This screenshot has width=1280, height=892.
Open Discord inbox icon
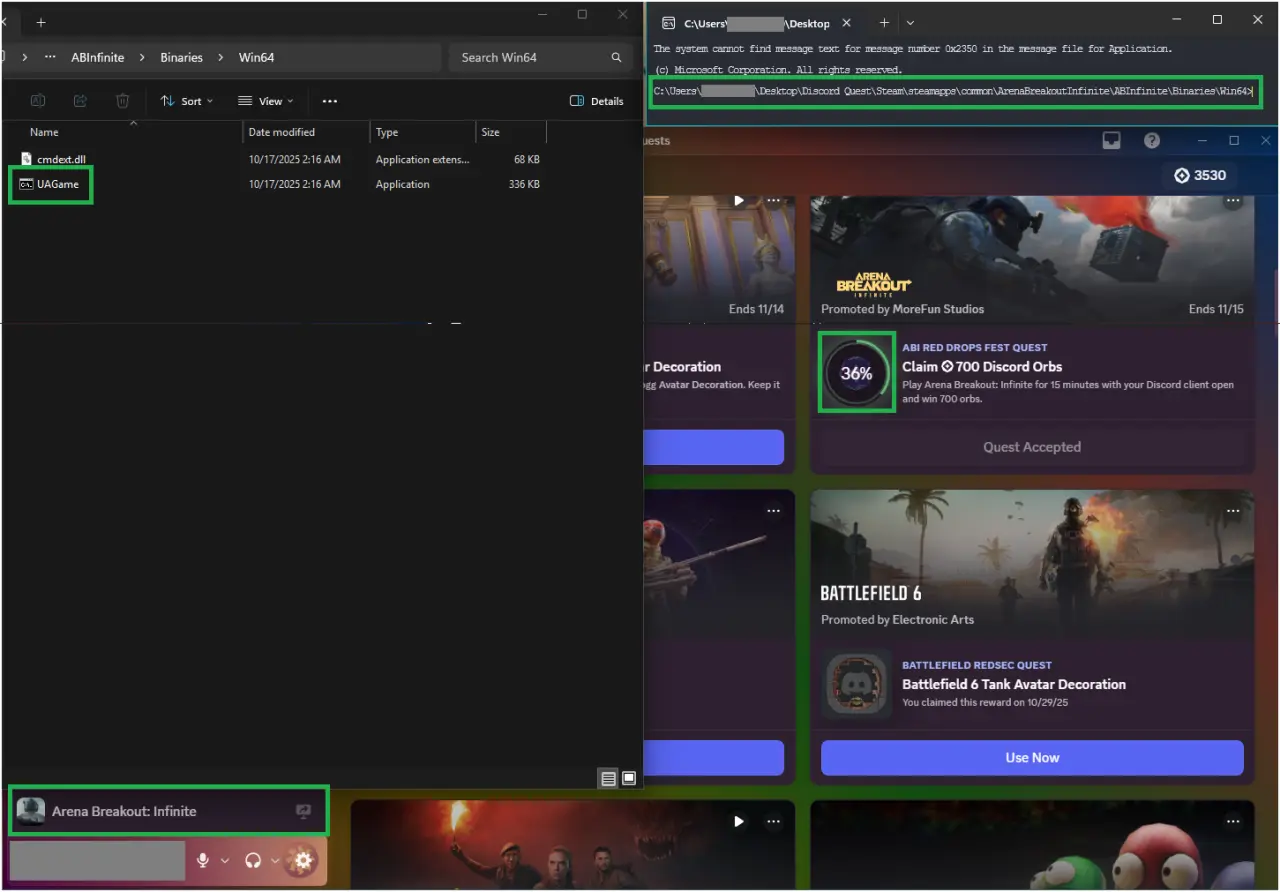click(x=1112, y=141)
